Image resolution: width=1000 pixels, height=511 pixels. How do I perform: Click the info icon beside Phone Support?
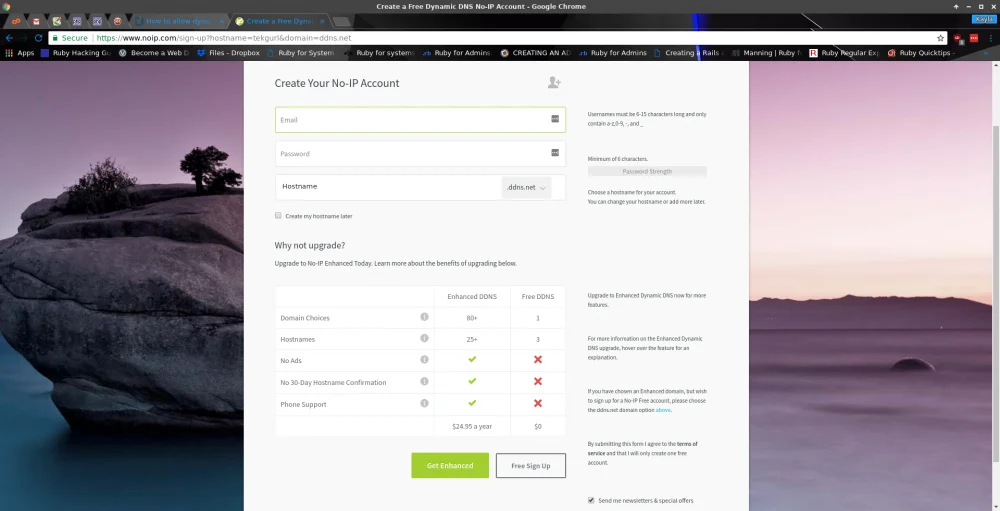click(x=424, y=404)
